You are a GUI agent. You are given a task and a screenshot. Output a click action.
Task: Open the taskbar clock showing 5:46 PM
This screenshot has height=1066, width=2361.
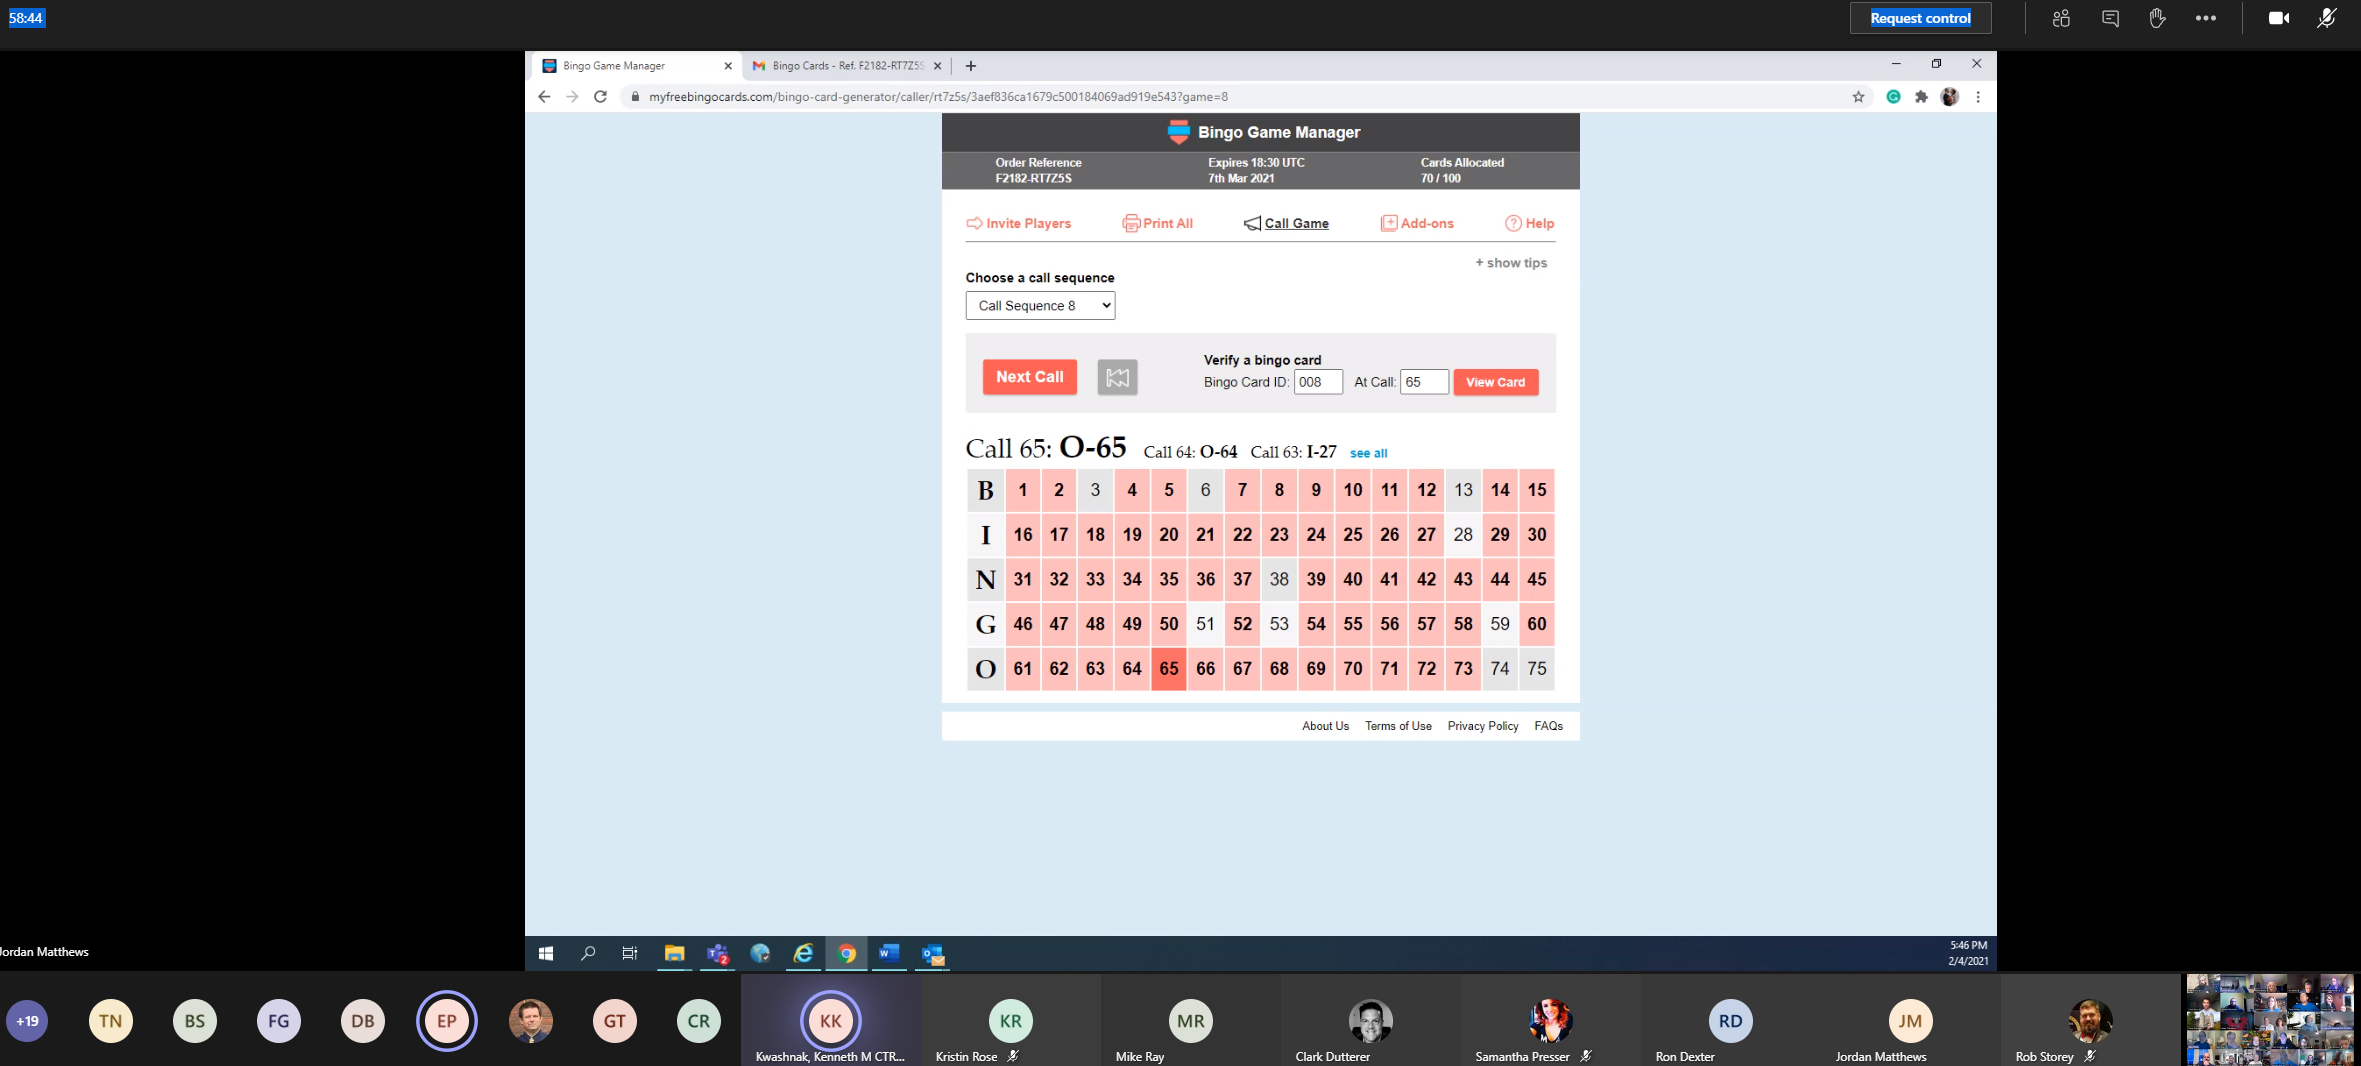(1967, 953)
